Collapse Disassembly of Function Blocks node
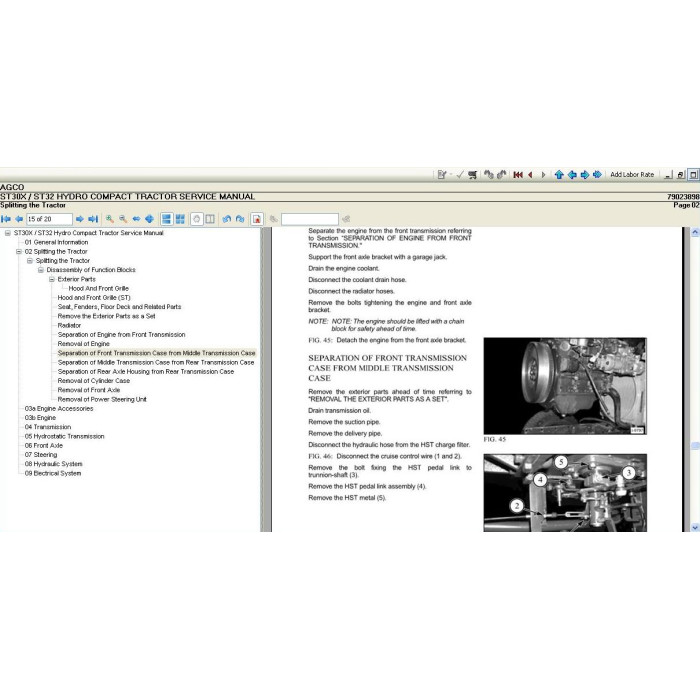 pos(41,270)
